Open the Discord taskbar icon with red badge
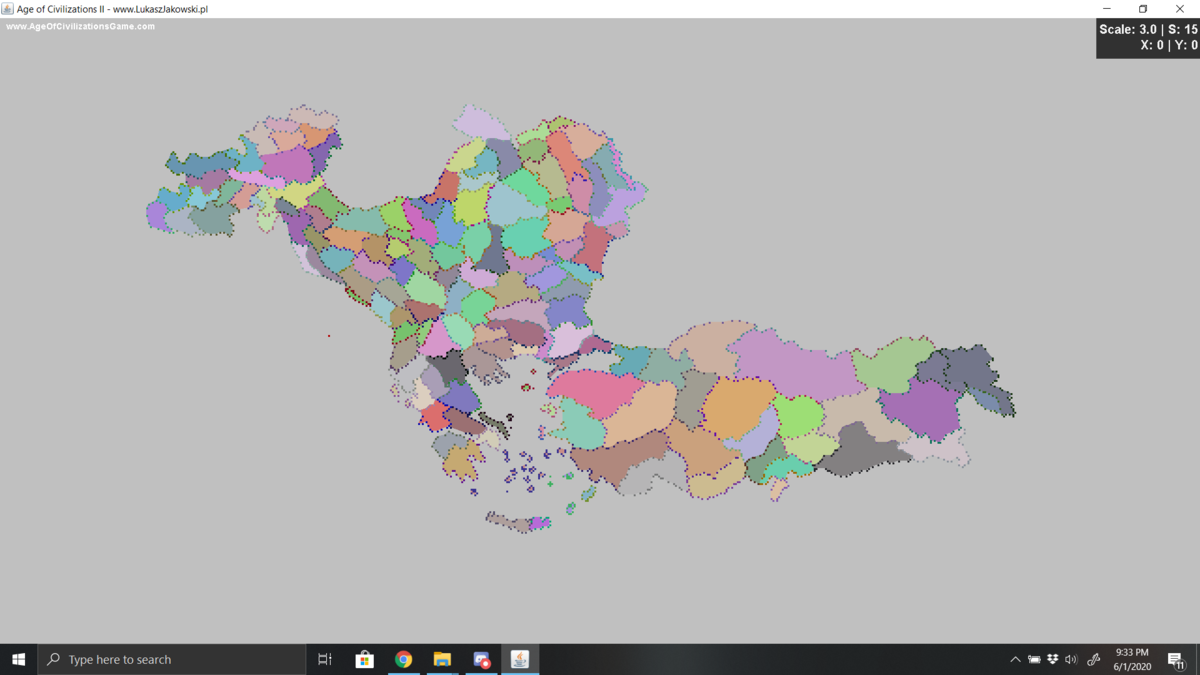The height and width of the screenshot is (675, 1200). (481, 659)
